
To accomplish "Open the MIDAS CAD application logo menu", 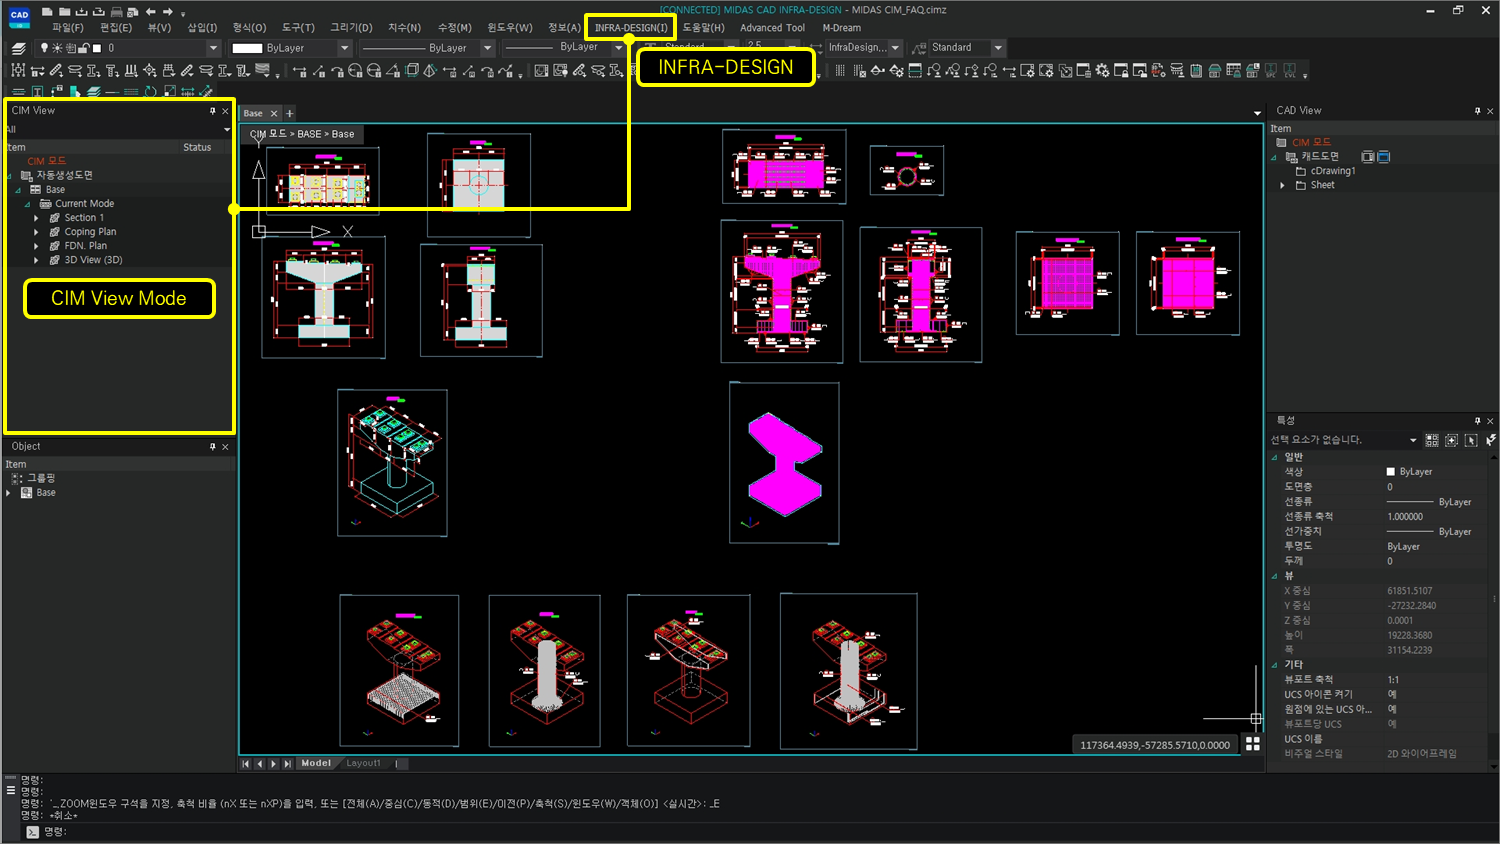I will pos(19,16).
